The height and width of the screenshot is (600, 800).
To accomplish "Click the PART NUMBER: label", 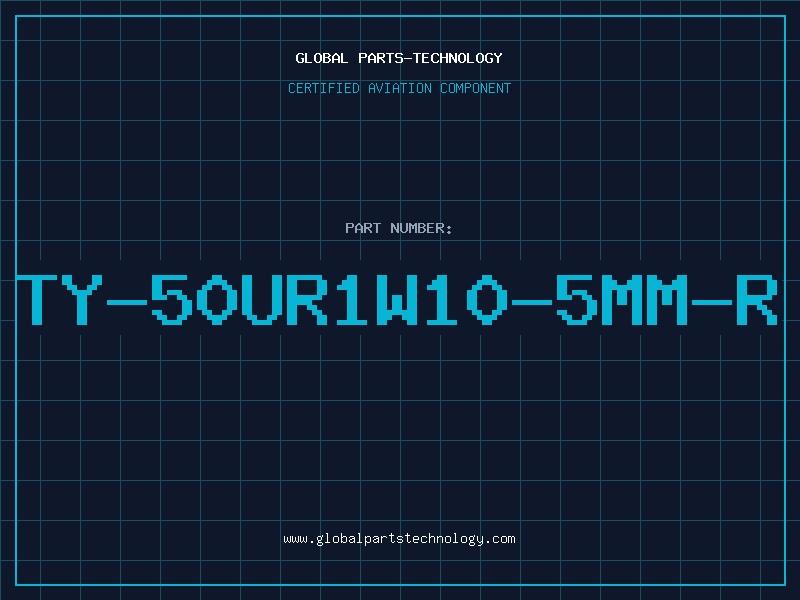I will click(x=399, y=228).
